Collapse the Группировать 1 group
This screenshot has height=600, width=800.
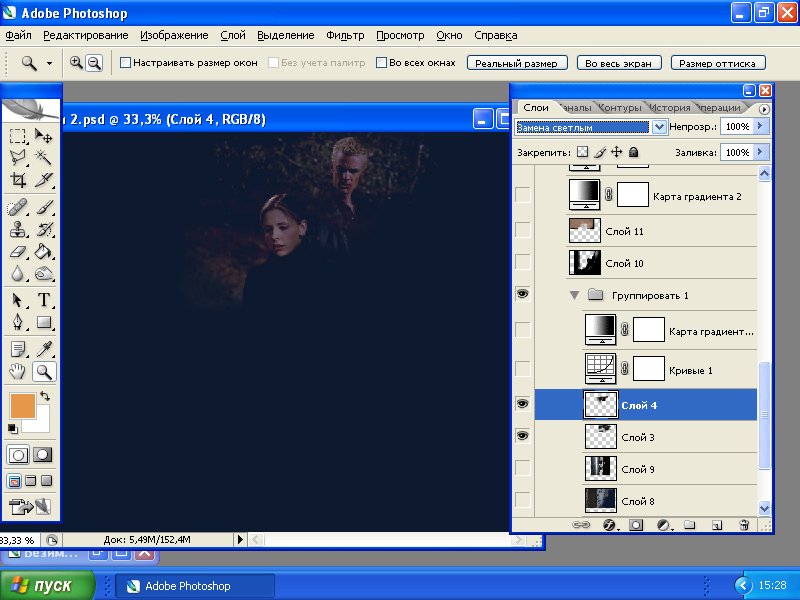tap(575, 296)
